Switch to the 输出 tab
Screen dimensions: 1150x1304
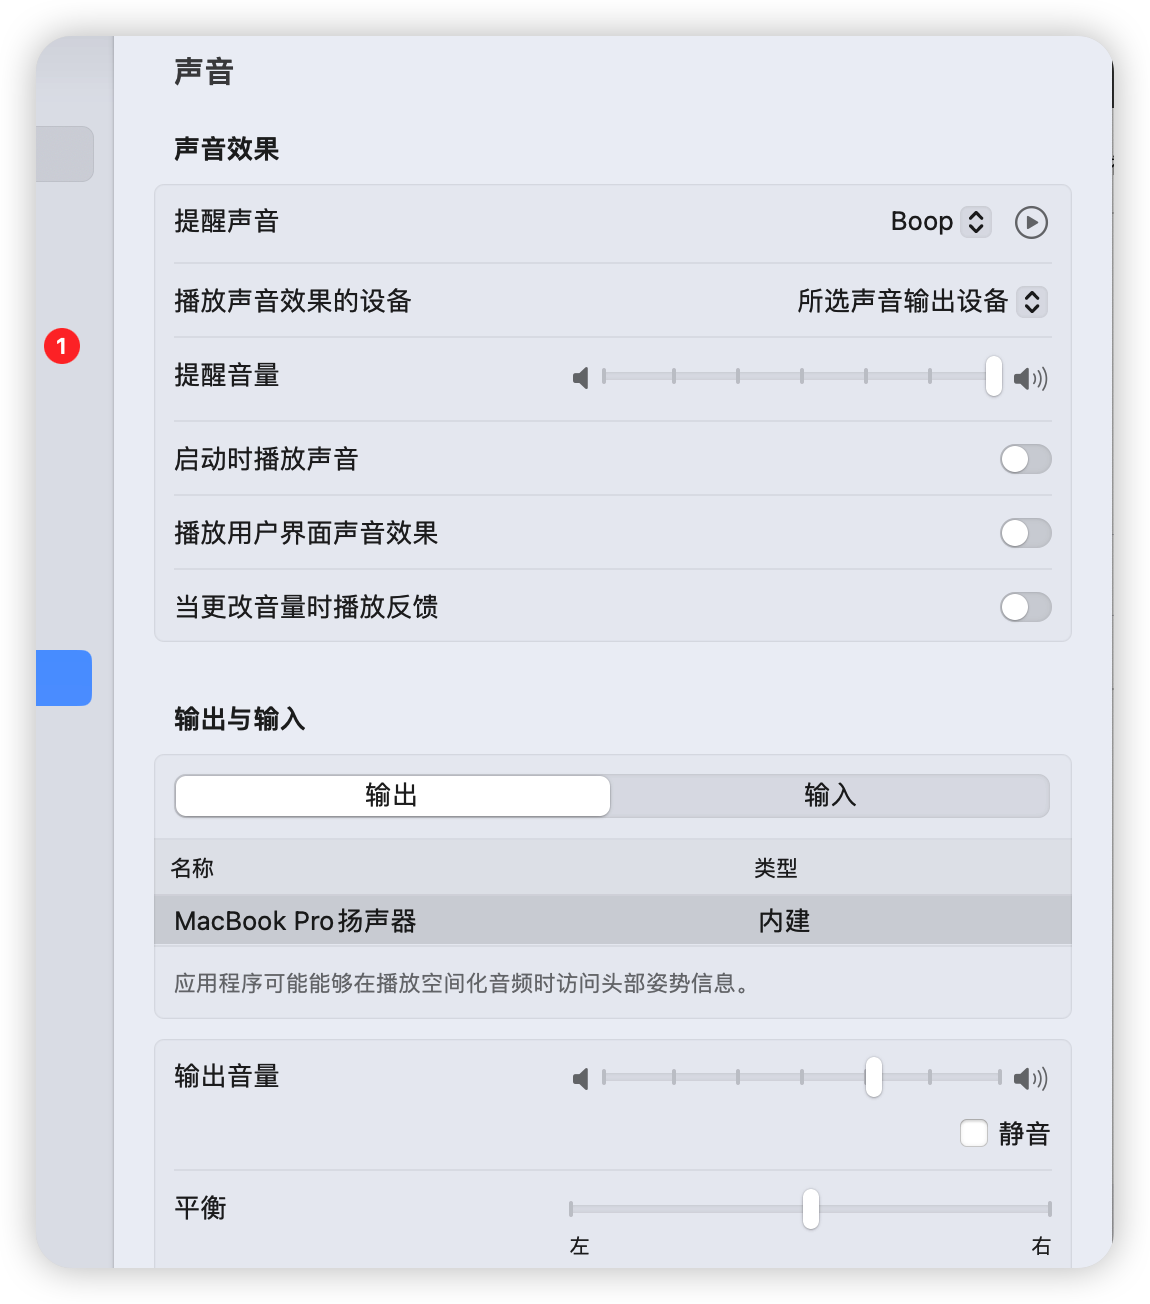392,796
